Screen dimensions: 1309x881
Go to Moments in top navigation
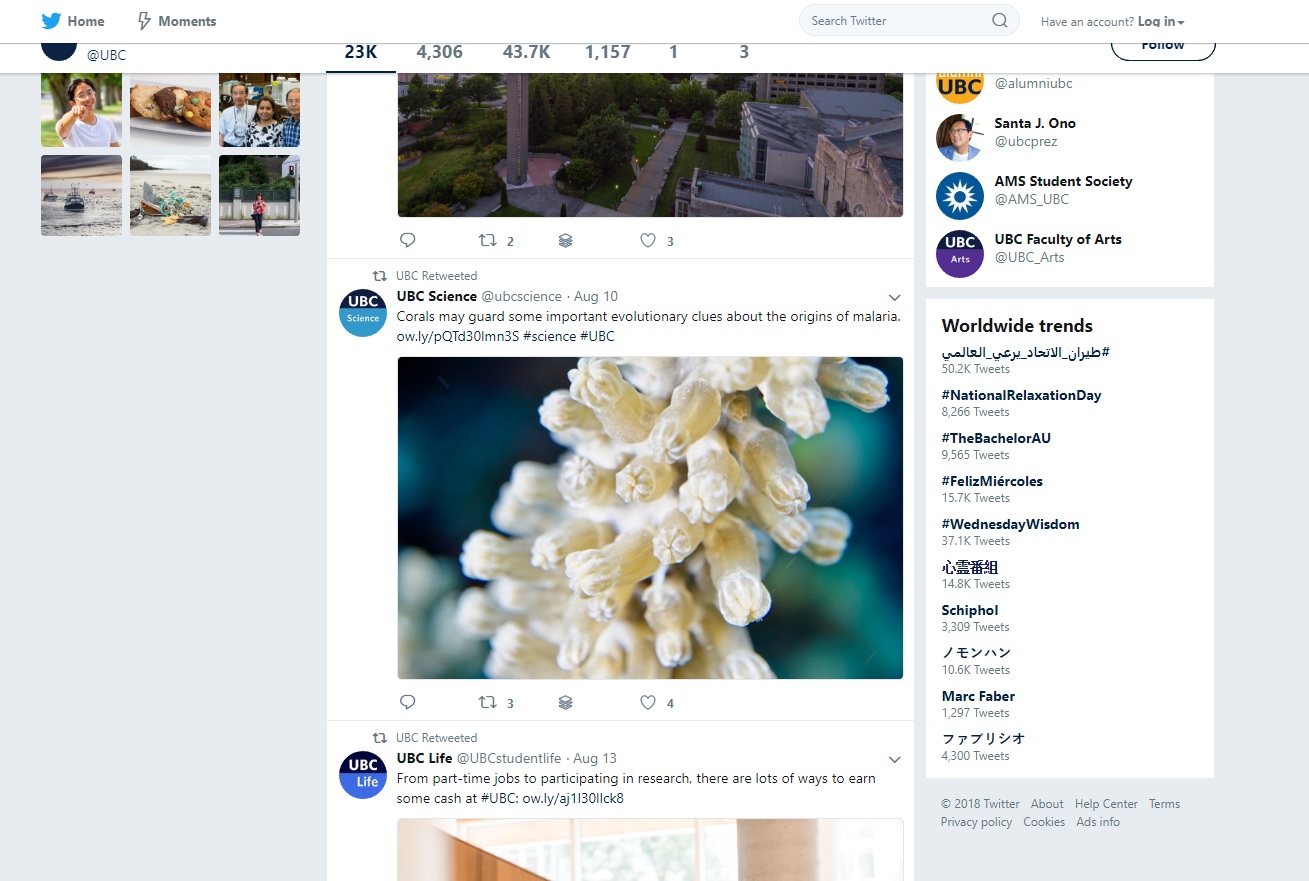187,21
